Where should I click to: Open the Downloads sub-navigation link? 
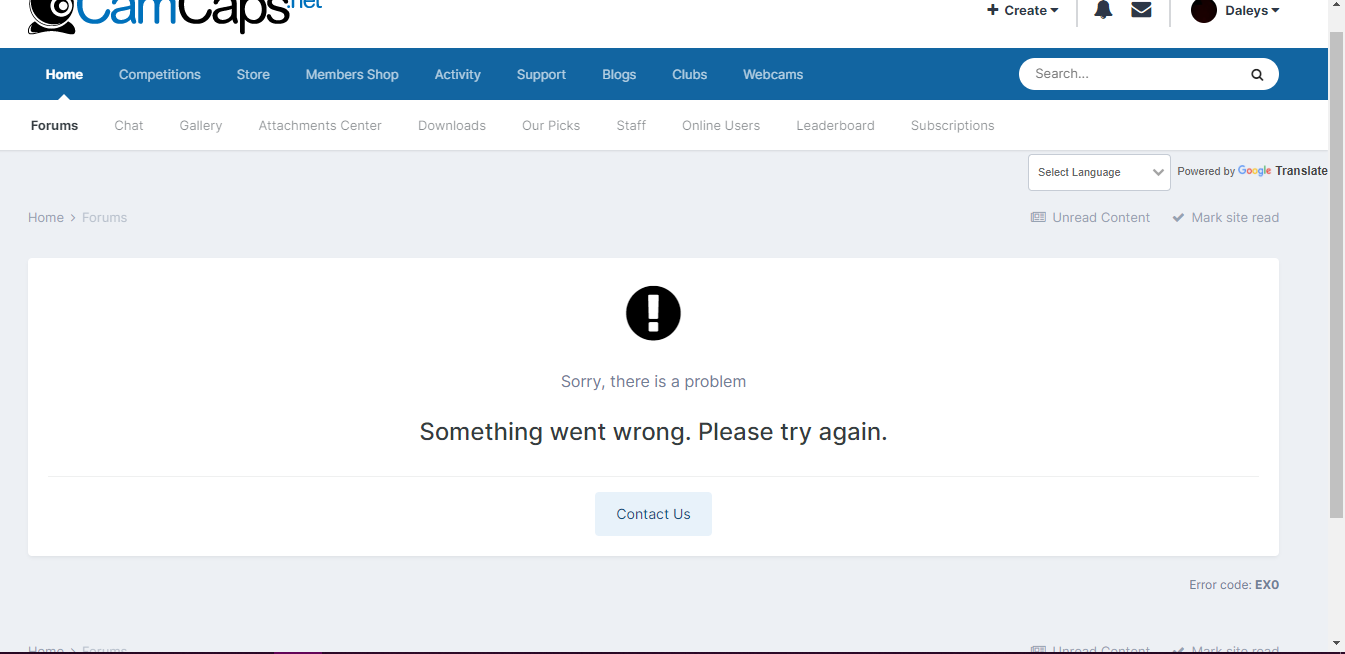452,125
